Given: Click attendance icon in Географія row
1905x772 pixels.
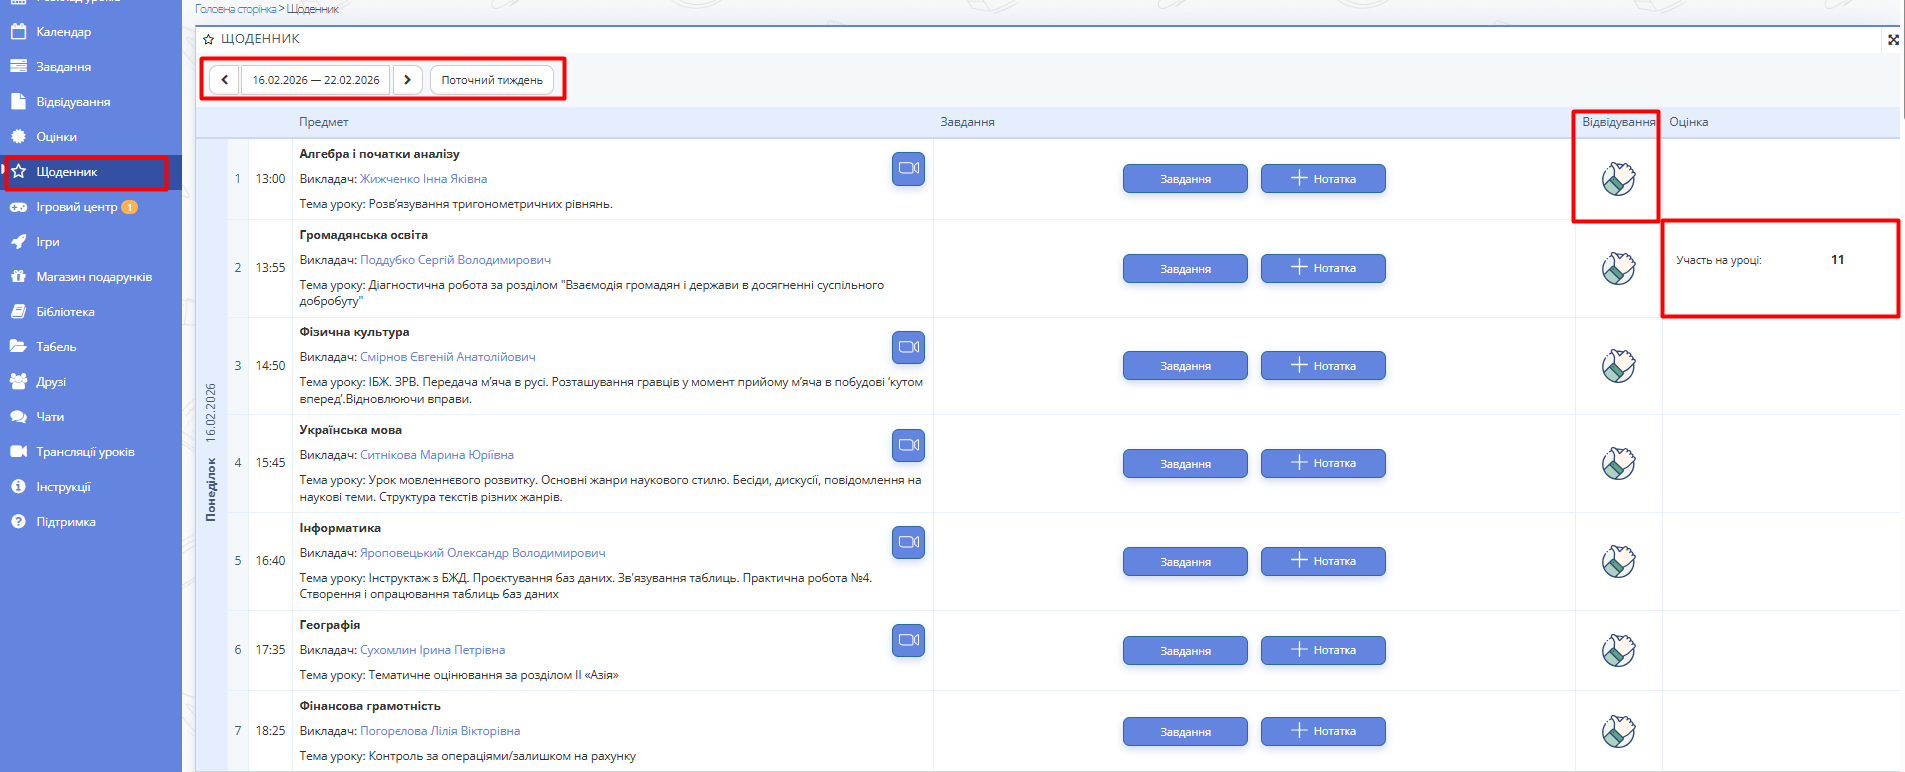Looking at the screenshot, I should coord(1618,651).
